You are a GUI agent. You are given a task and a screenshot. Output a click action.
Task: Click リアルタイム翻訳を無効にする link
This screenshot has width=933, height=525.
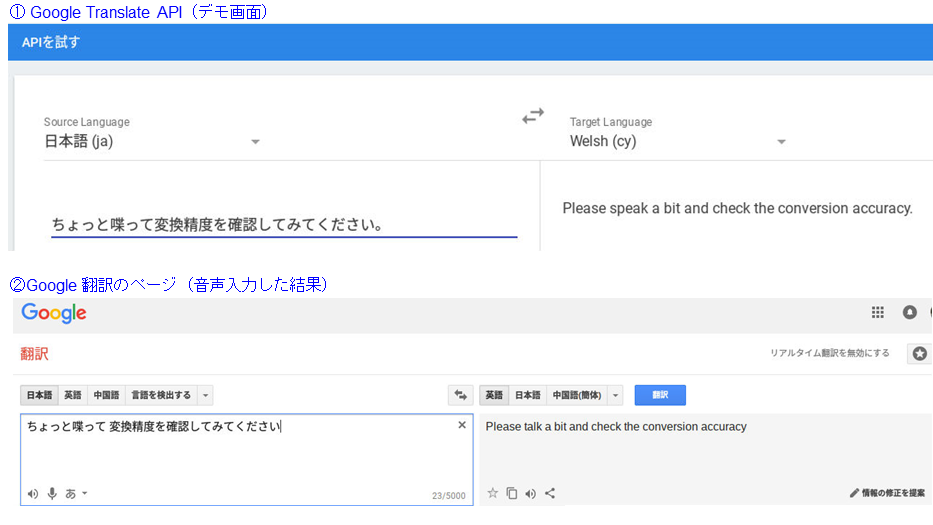[x=829, y=353]
